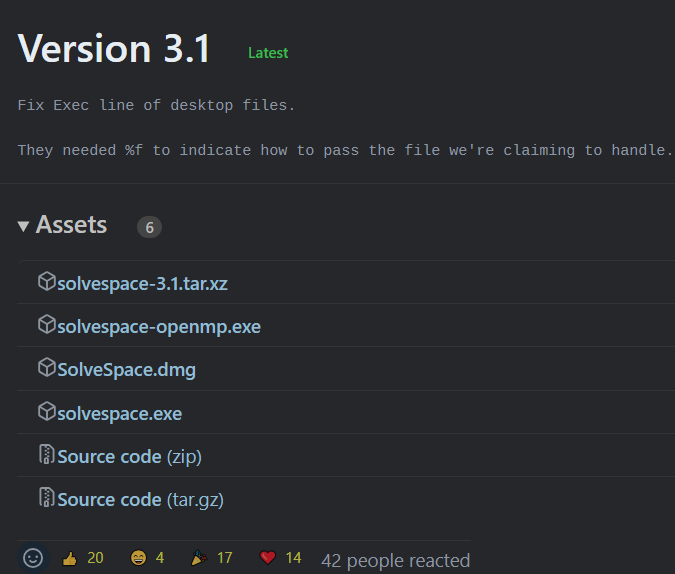Open the add reaction smiley picker
675x574 pixels.
33,558
